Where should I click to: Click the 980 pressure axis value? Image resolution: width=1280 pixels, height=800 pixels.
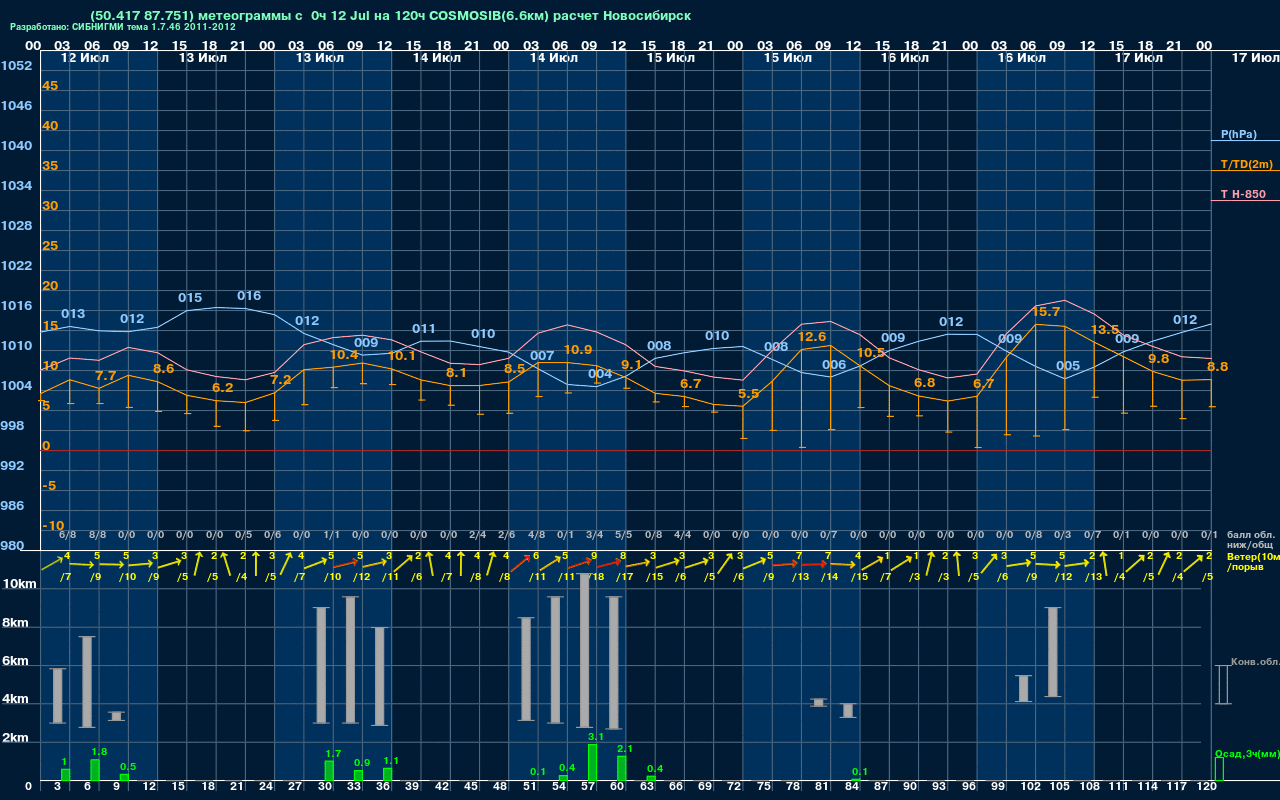[x=12, y=546]
